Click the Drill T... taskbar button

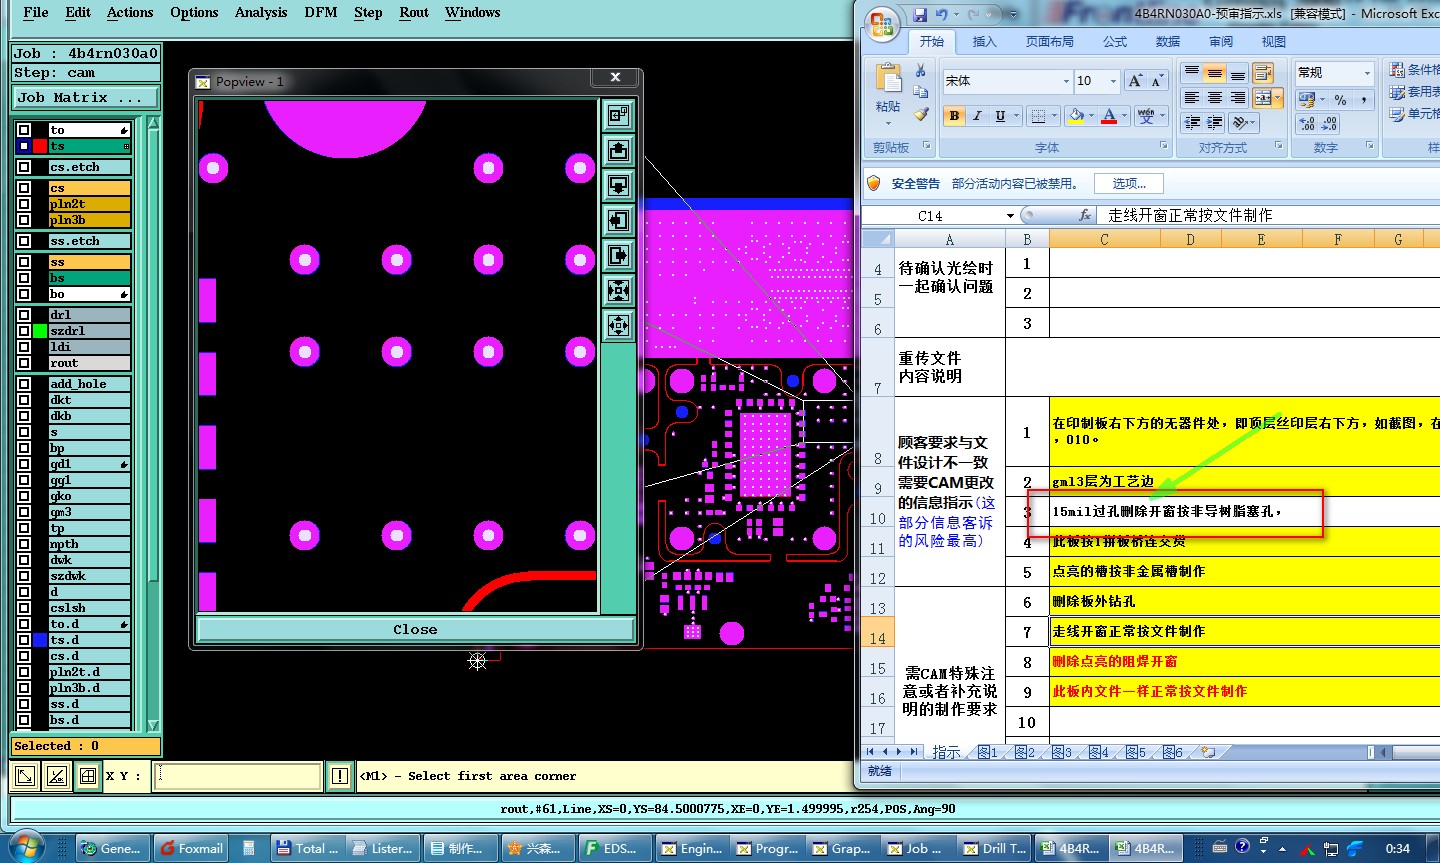[x=994, y=848]
